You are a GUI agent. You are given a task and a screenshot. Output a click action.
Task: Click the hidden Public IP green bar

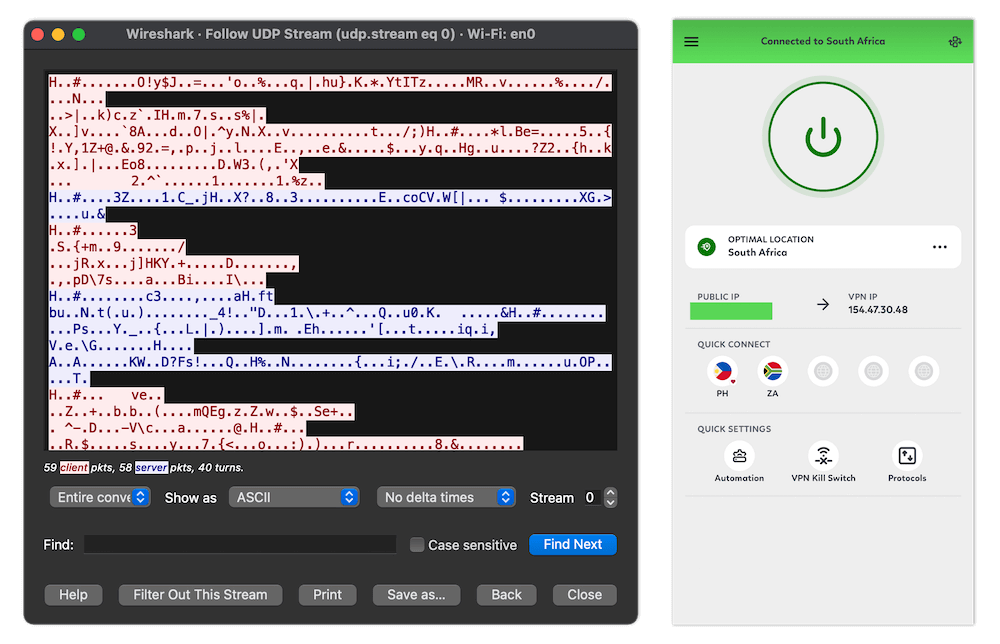coord(731,311)
